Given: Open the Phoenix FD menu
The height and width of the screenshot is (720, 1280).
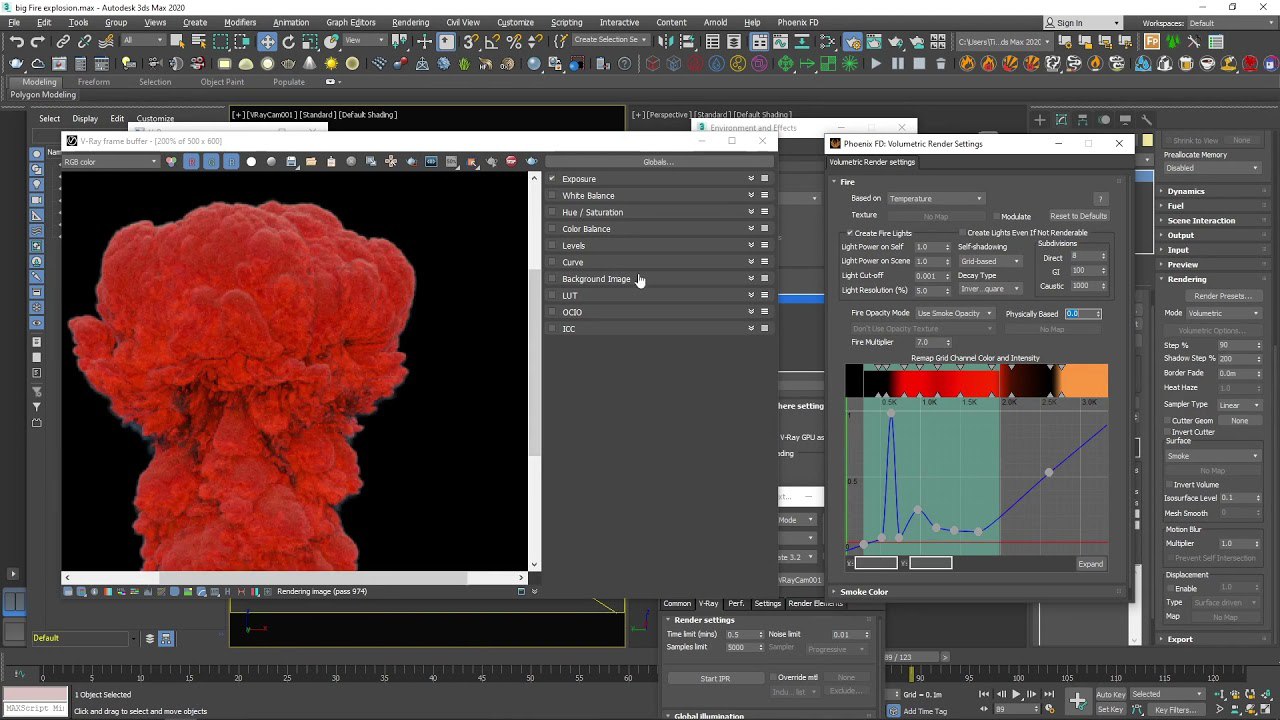Looking at the screenshot, I should tap(797, 22).
